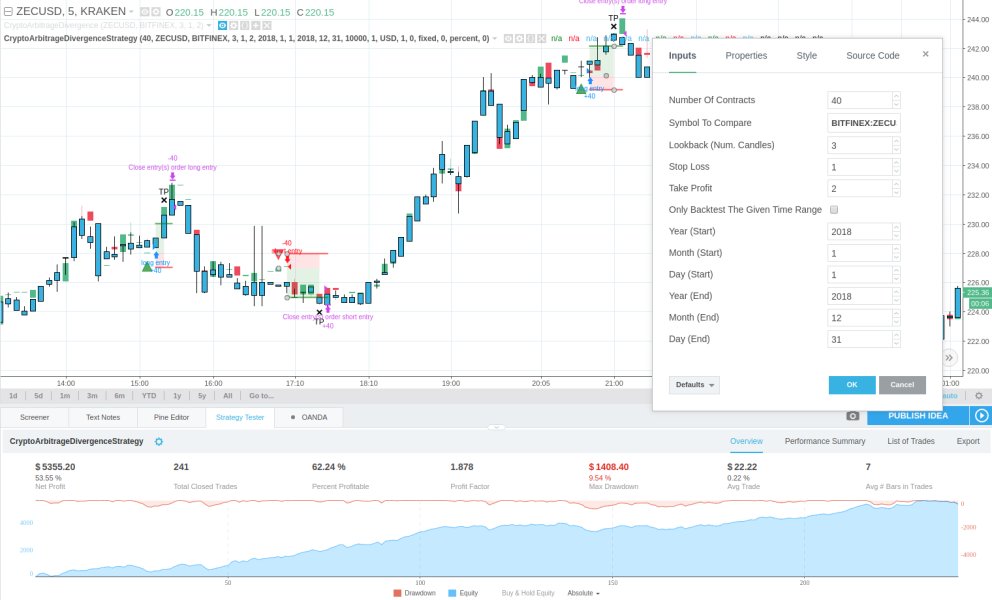Adjust Number Of Contracts stepper
This screenshot has height=600, width=992.
click(x=896, y=100)
